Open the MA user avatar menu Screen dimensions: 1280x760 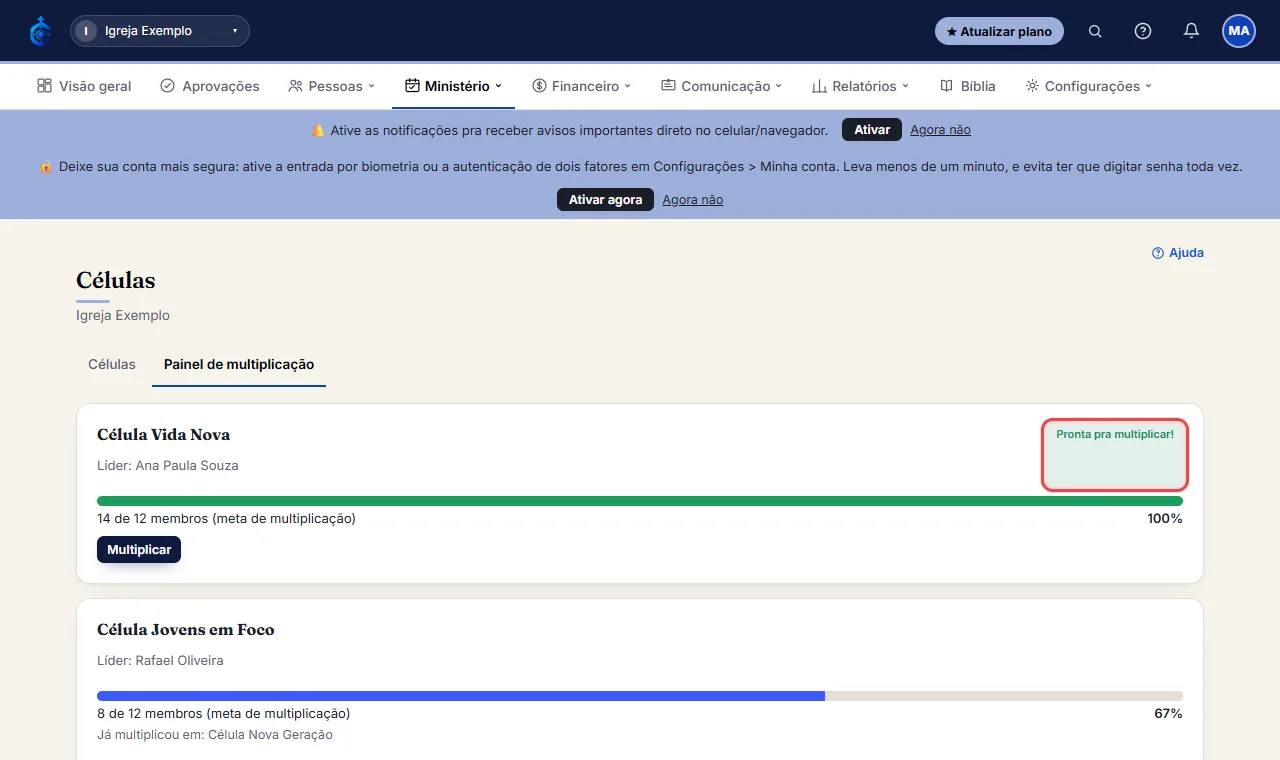coord(1239,31)
